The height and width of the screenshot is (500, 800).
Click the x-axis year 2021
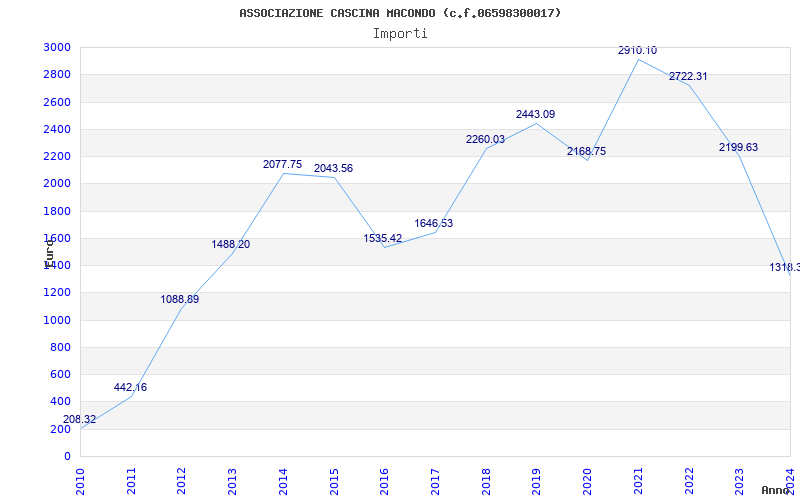point(638,482)
